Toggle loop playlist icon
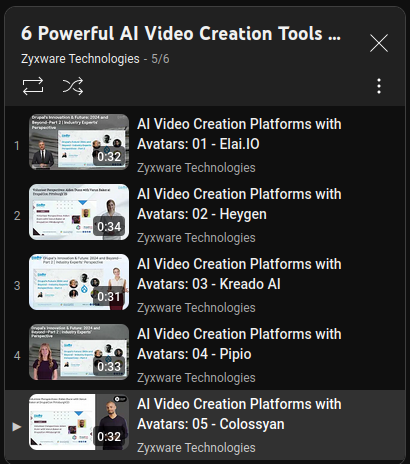 point(33,86)
